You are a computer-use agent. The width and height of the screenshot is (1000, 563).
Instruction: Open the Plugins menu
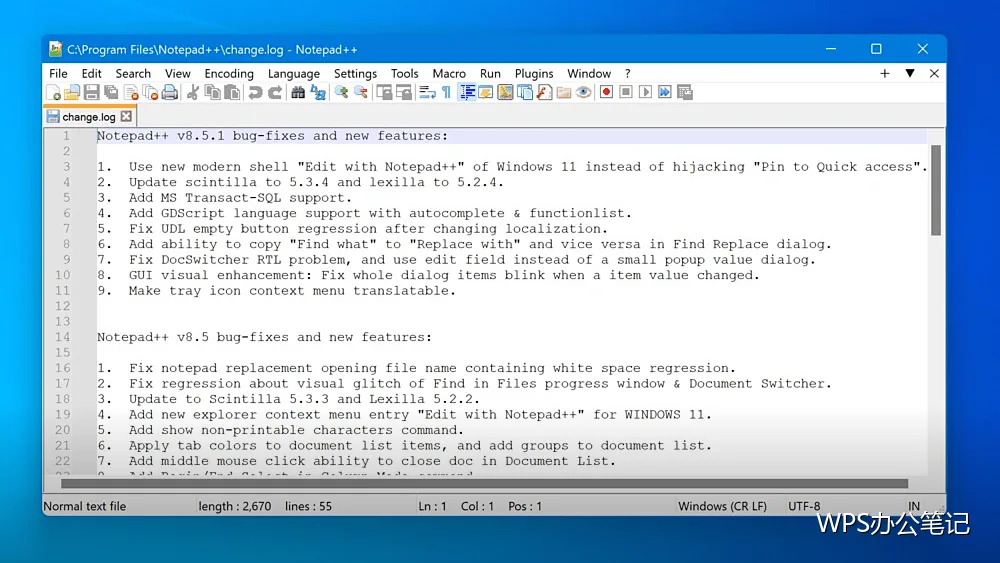(534, 73)
